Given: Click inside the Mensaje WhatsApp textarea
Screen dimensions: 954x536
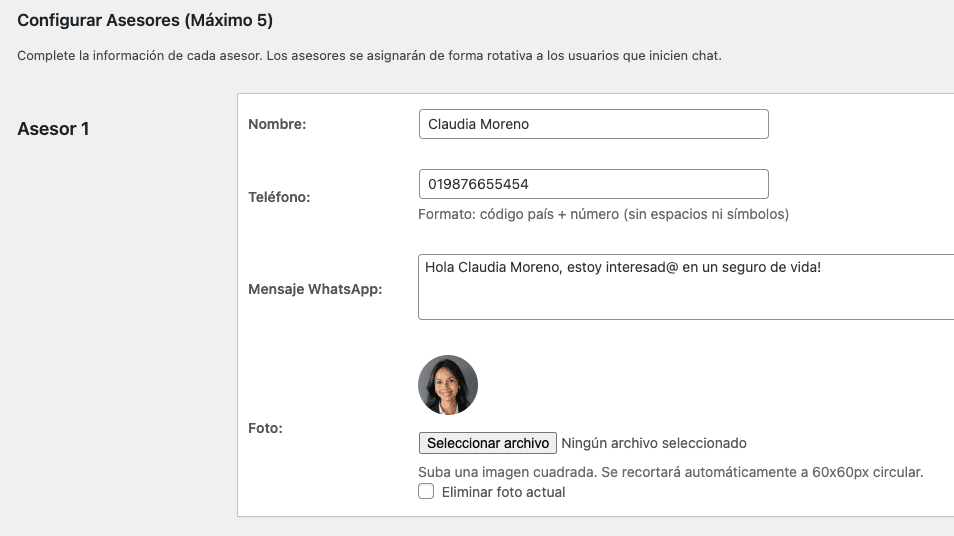Looking at the screenshot, I should pyautogui.click(x=685, y=297).
